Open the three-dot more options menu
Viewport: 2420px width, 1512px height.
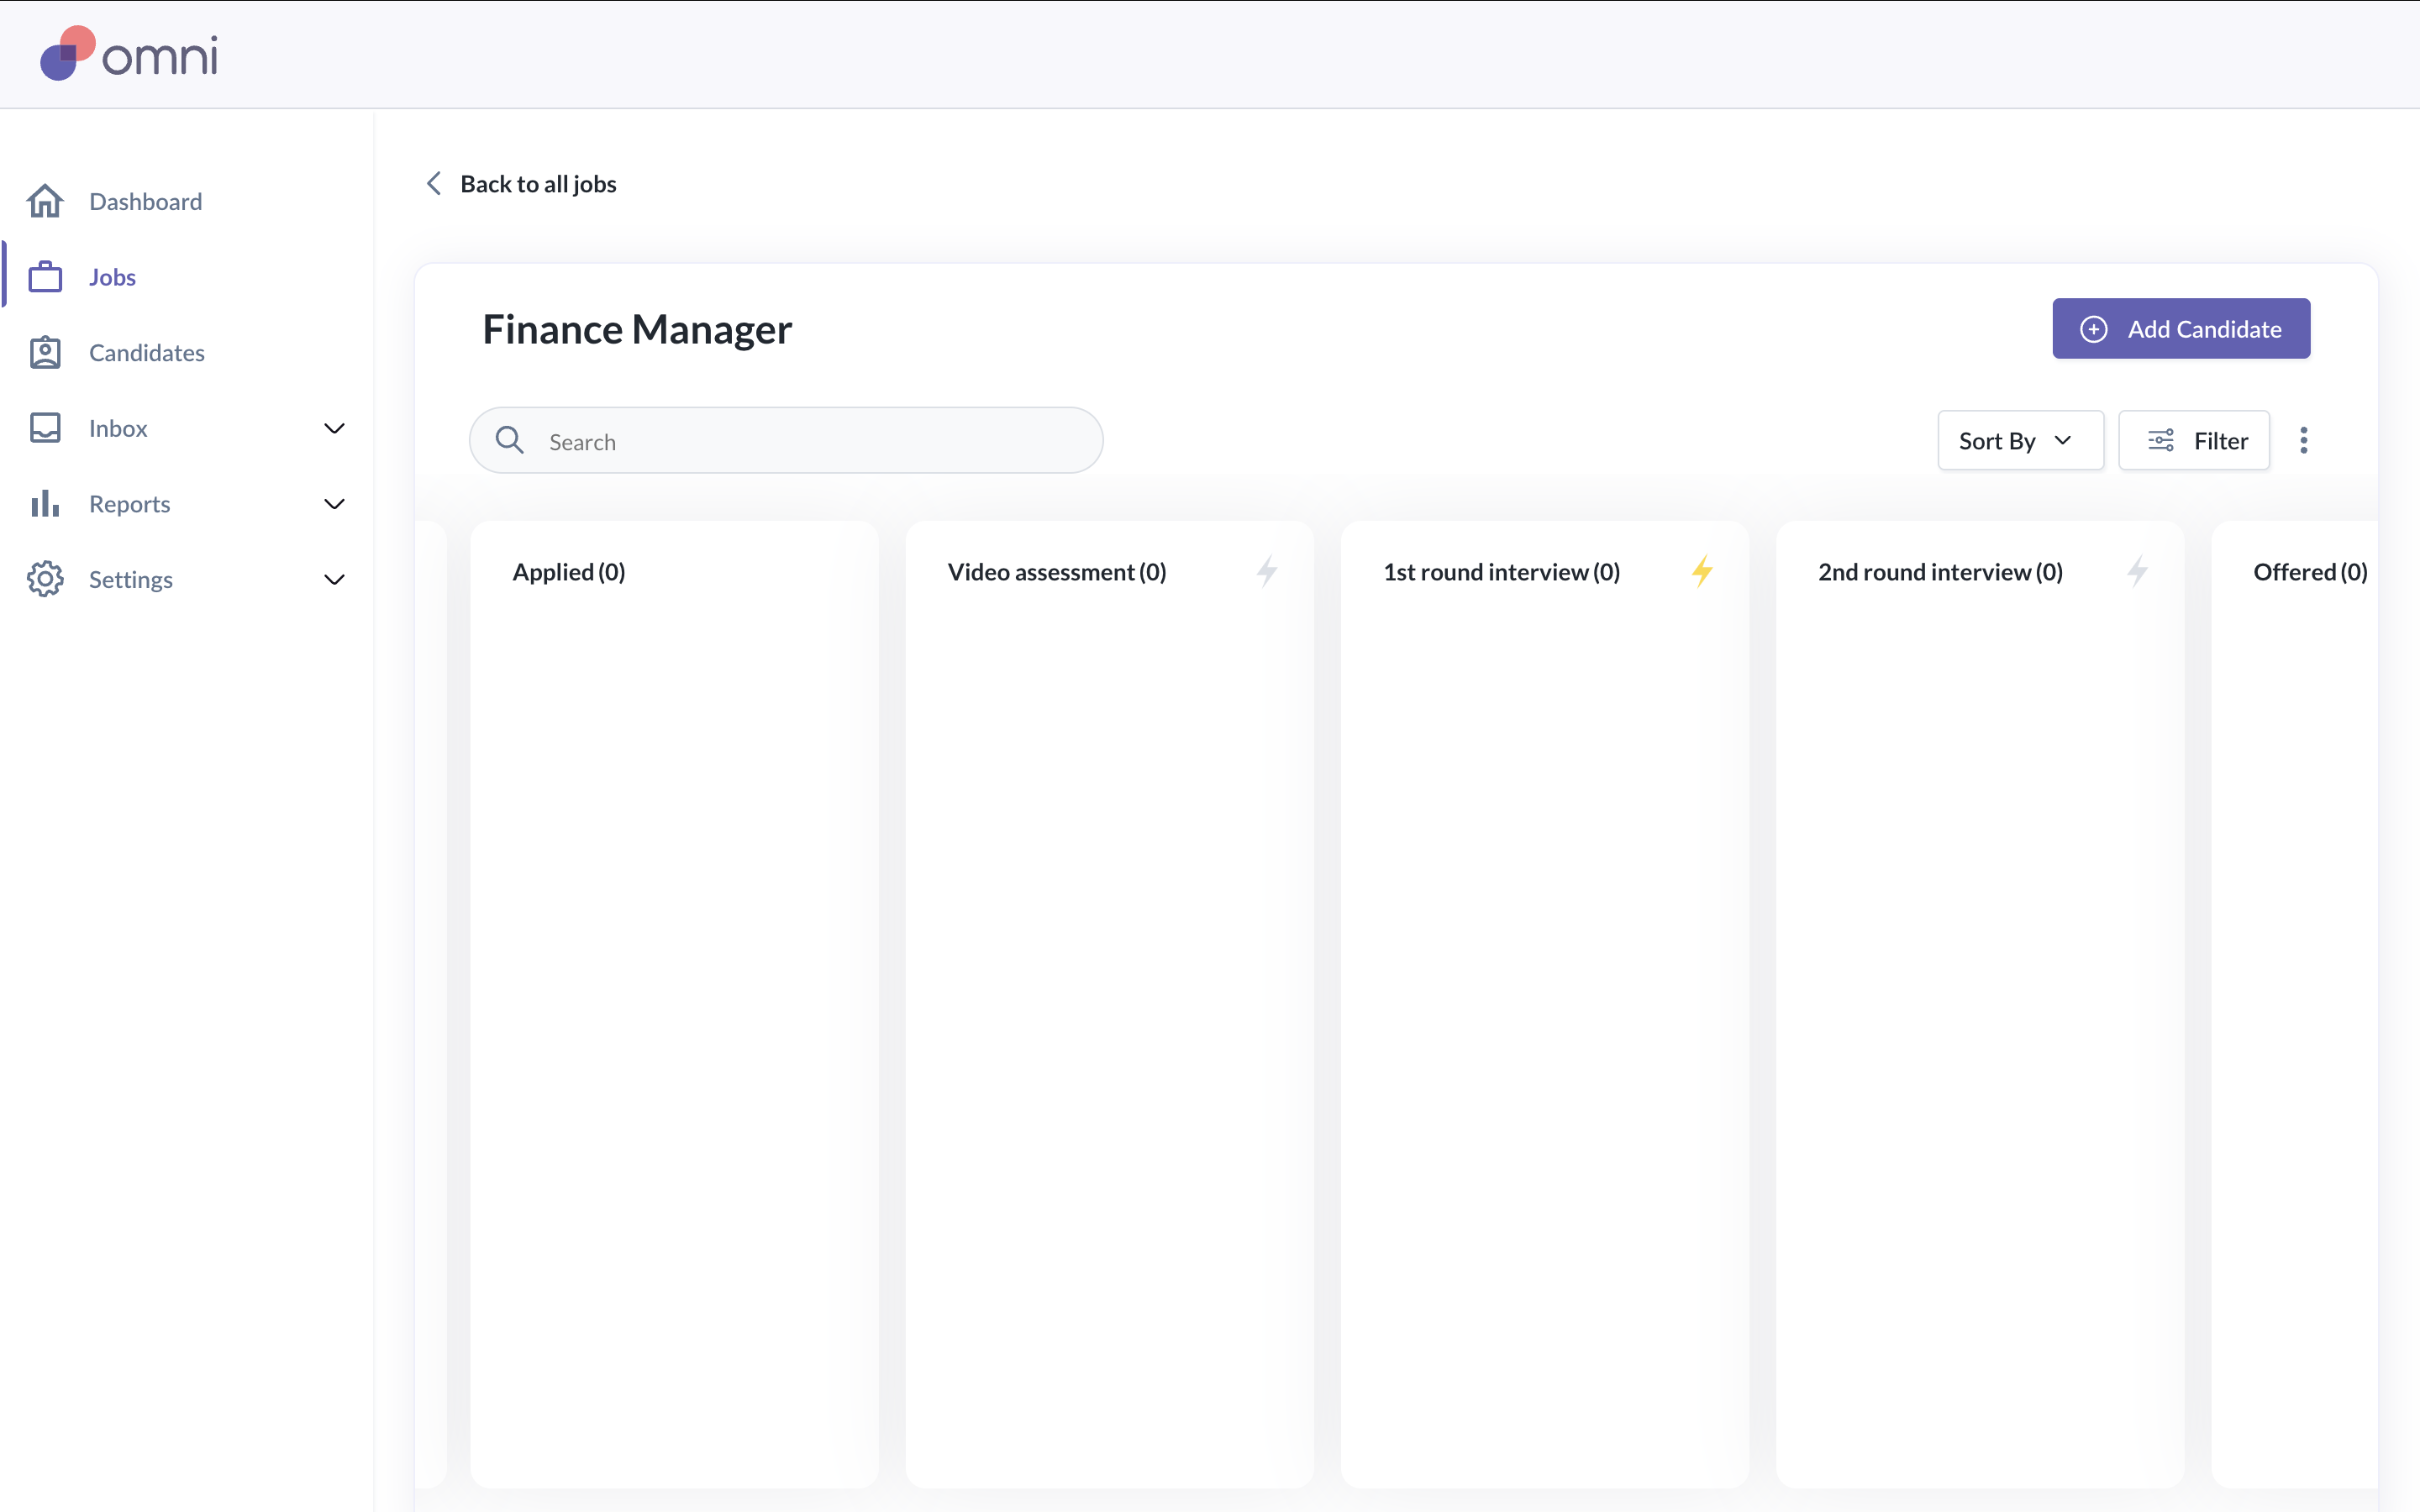click(2304, 441)
